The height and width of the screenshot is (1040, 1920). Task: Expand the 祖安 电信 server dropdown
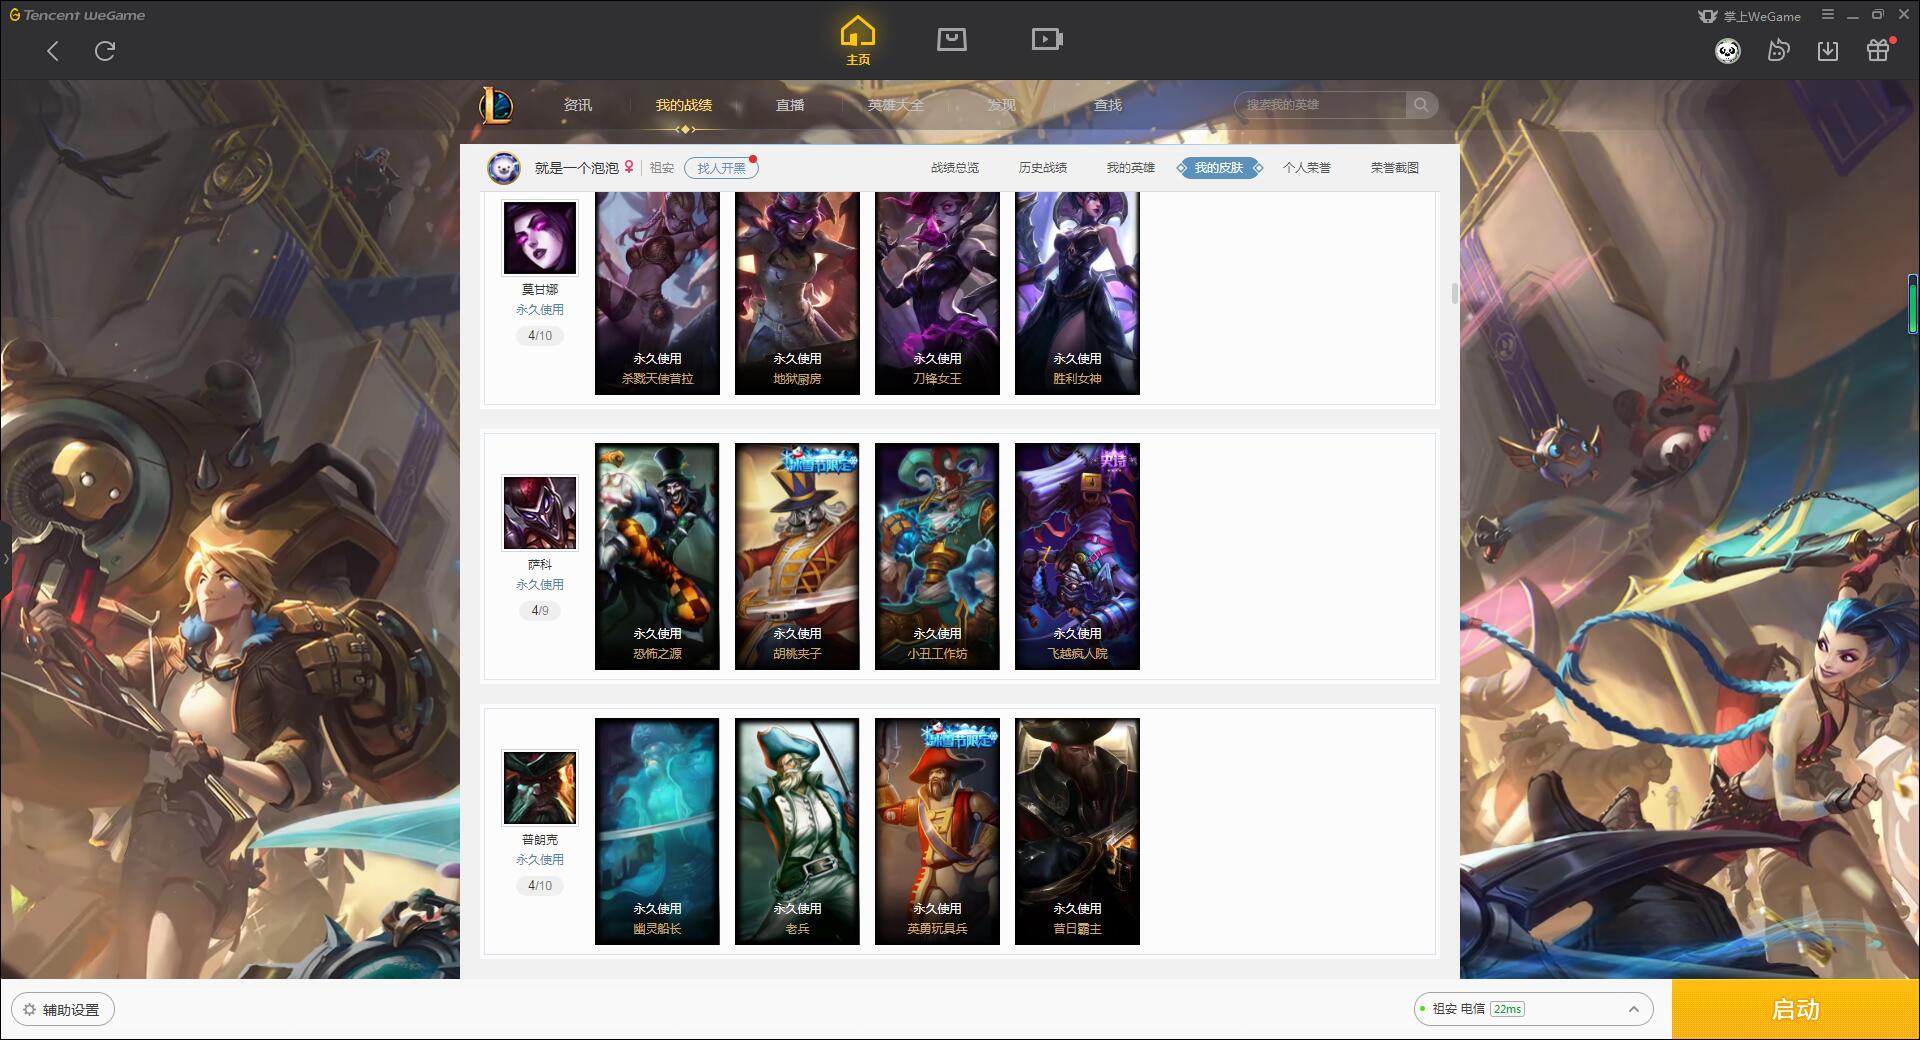click(x=1533, y=1009)
